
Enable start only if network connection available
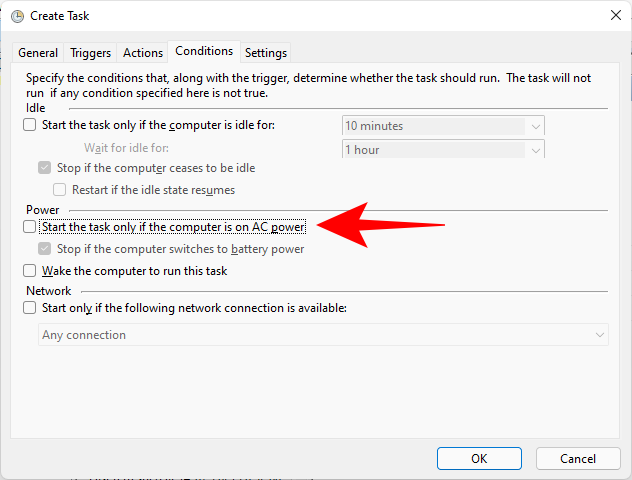pyautogui.click(x=30, y=308)
